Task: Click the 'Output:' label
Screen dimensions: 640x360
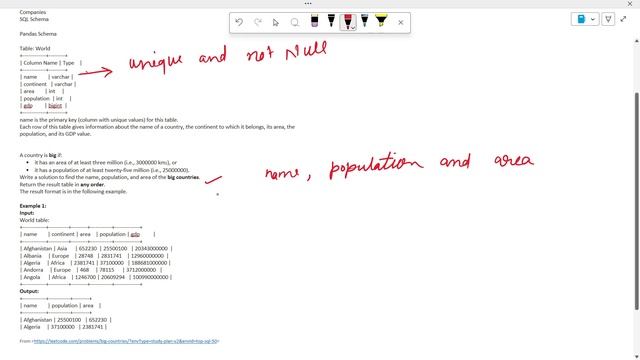Action: (x=29, y=291)
